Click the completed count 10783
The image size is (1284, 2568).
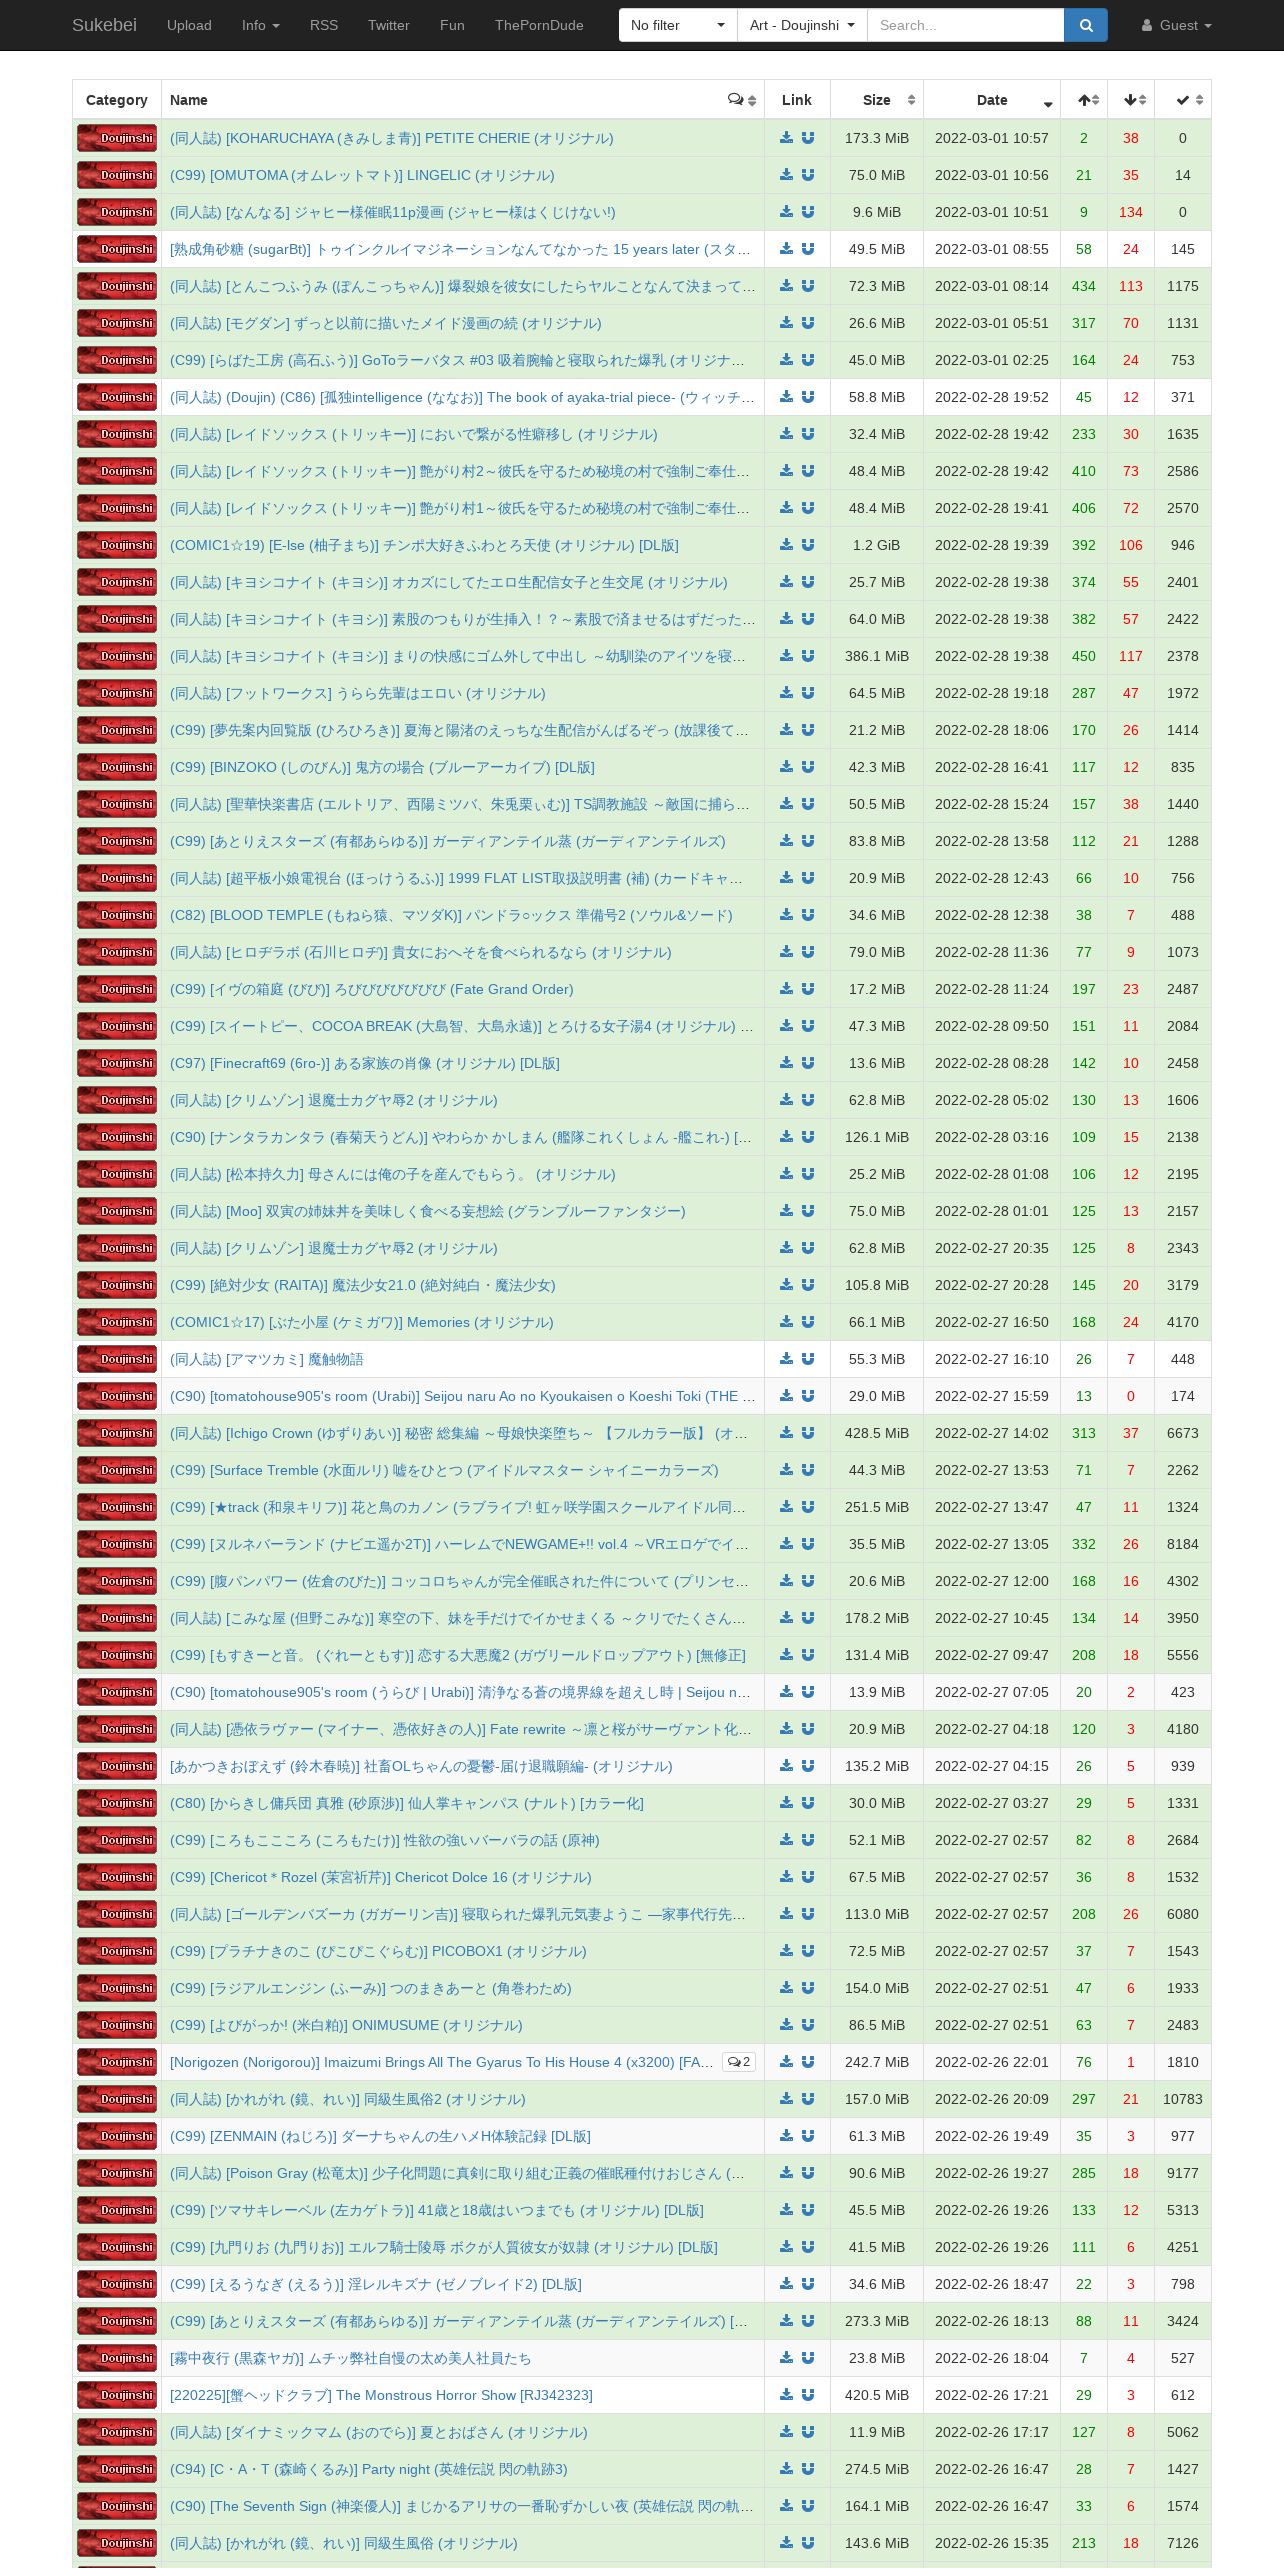(x=1183, y=2099)
